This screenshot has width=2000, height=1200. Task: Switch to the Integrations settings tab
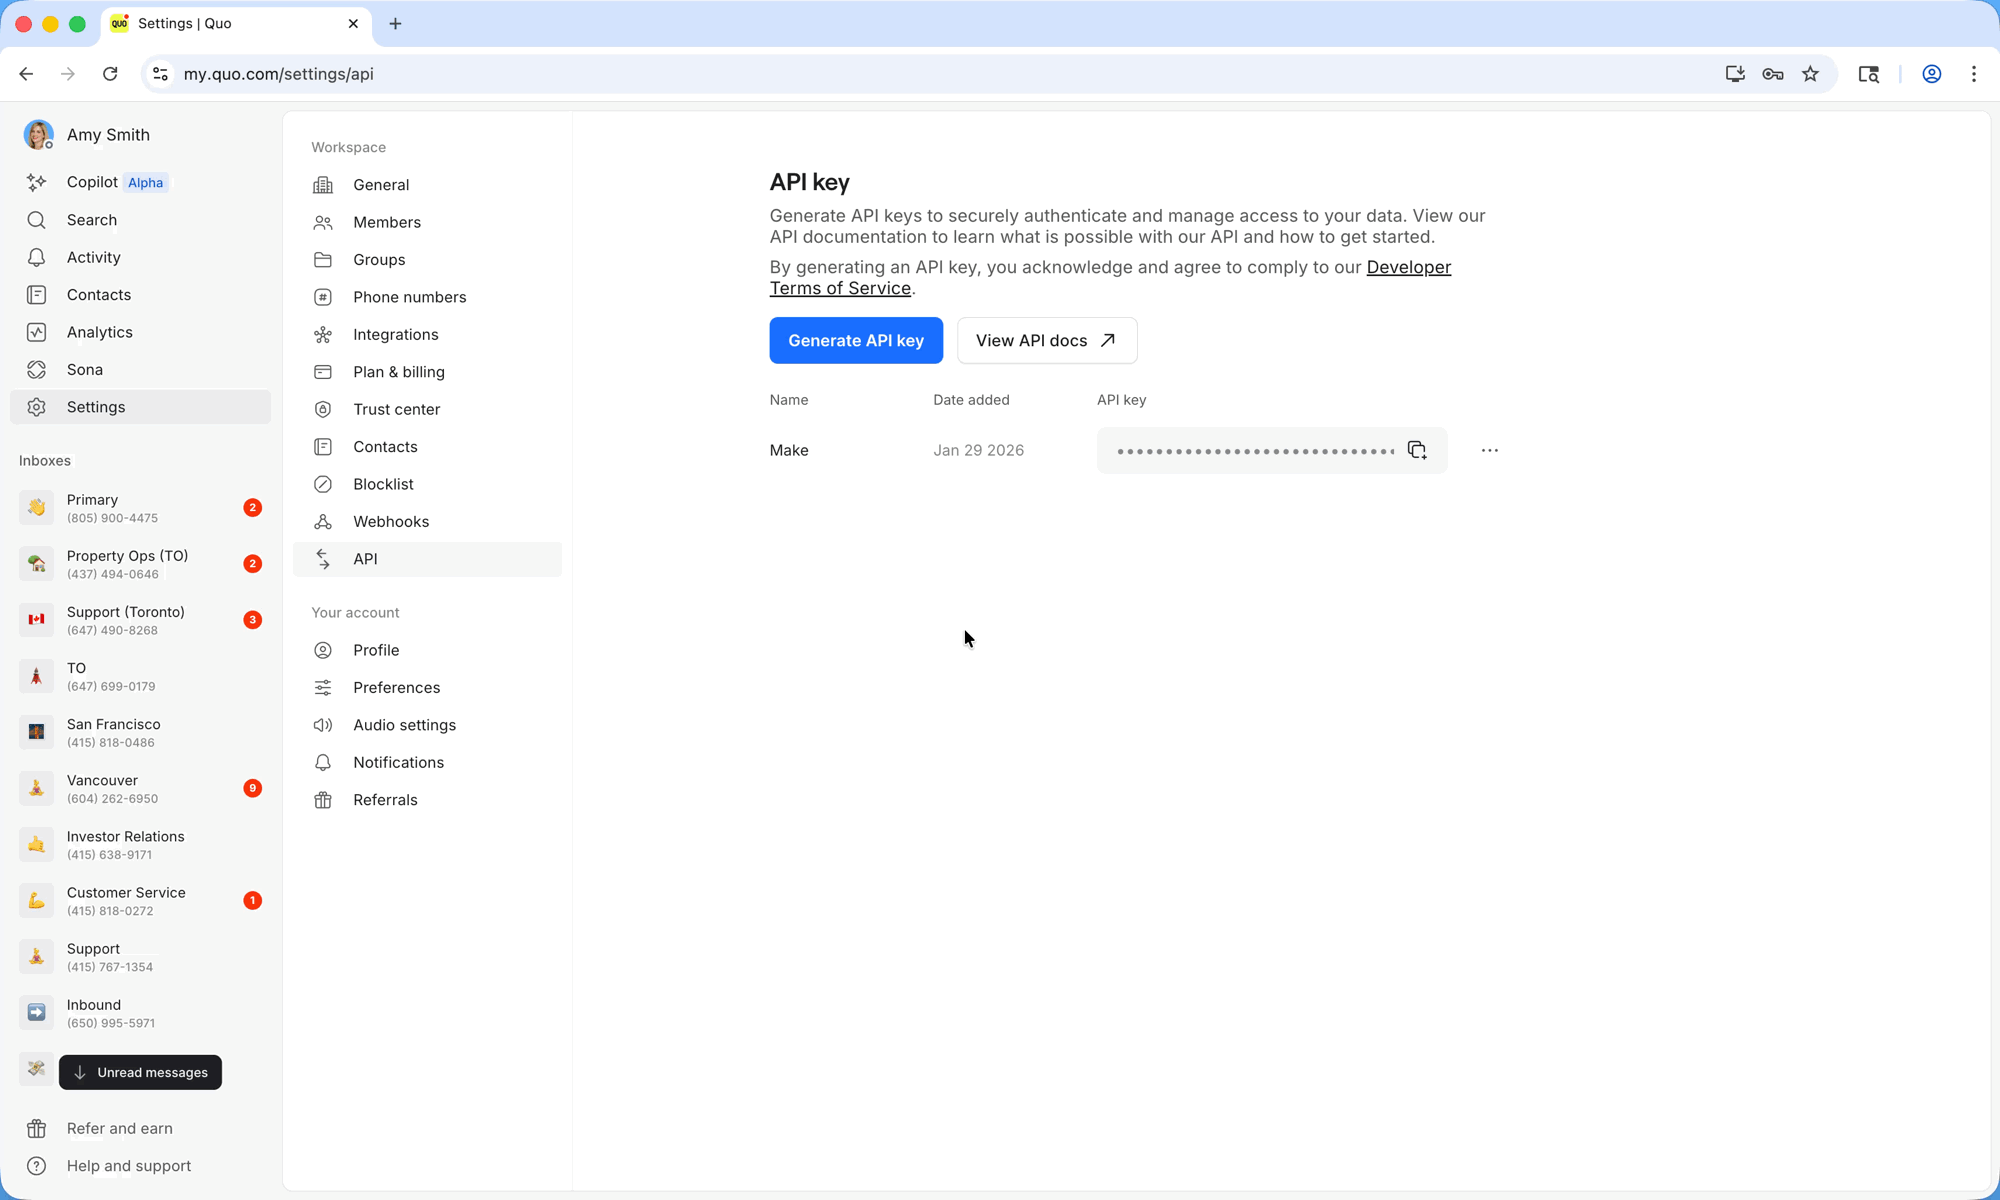pyautogui.click(x=395, y=334)
